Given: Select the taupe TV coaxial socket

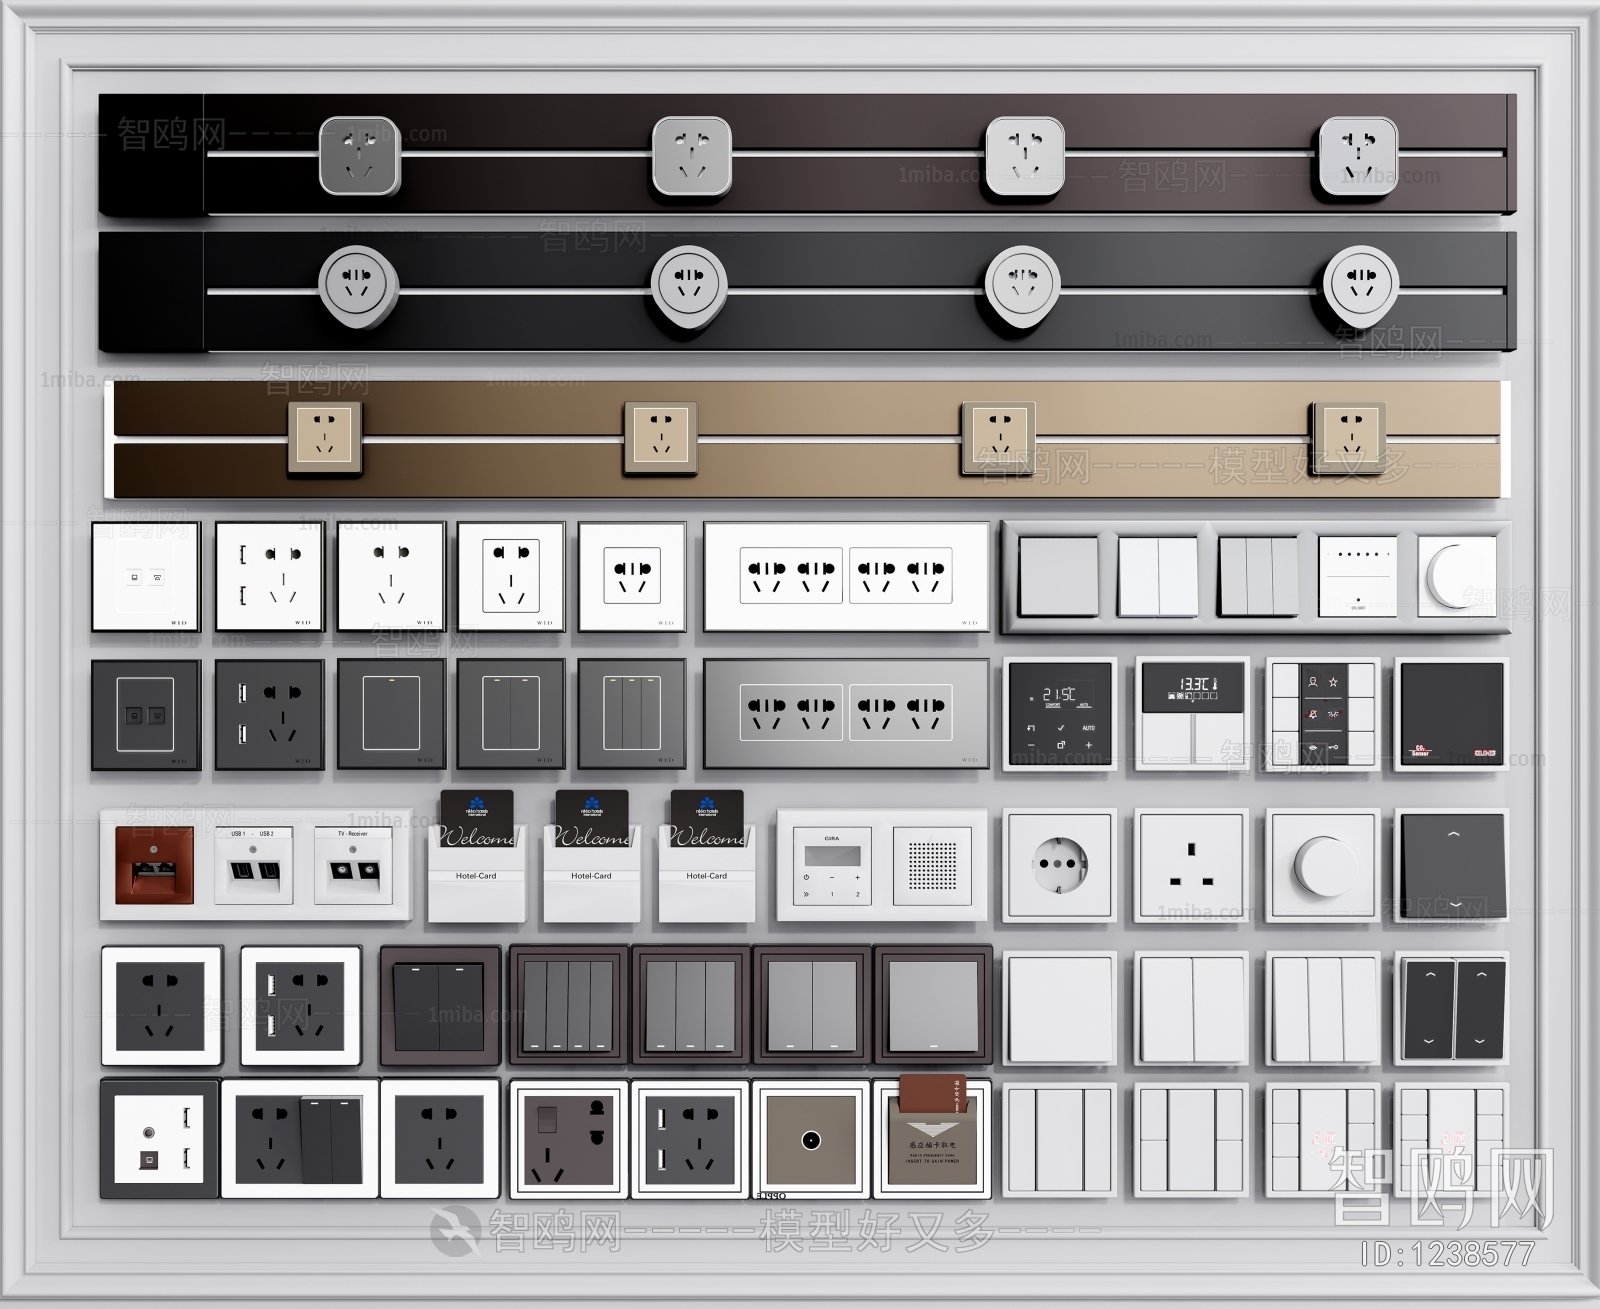Looking at the screenshot, I should (811, 1139).
